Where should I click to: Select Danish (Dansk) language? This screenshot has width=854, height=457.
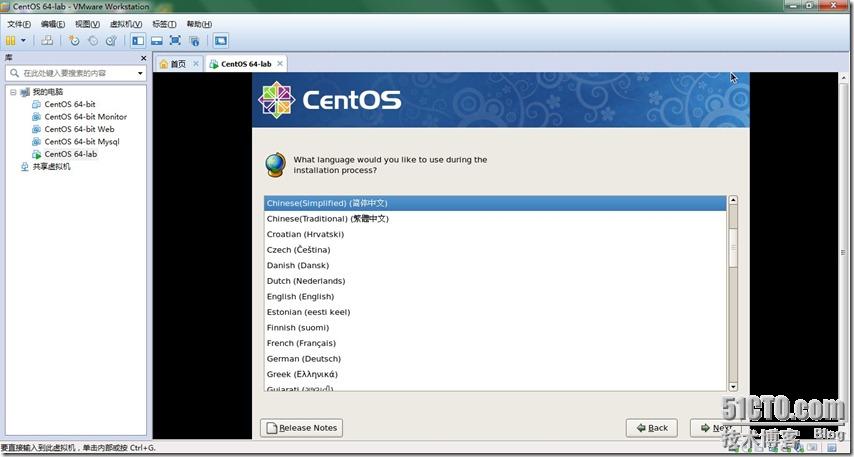click(x=495, y=265)
